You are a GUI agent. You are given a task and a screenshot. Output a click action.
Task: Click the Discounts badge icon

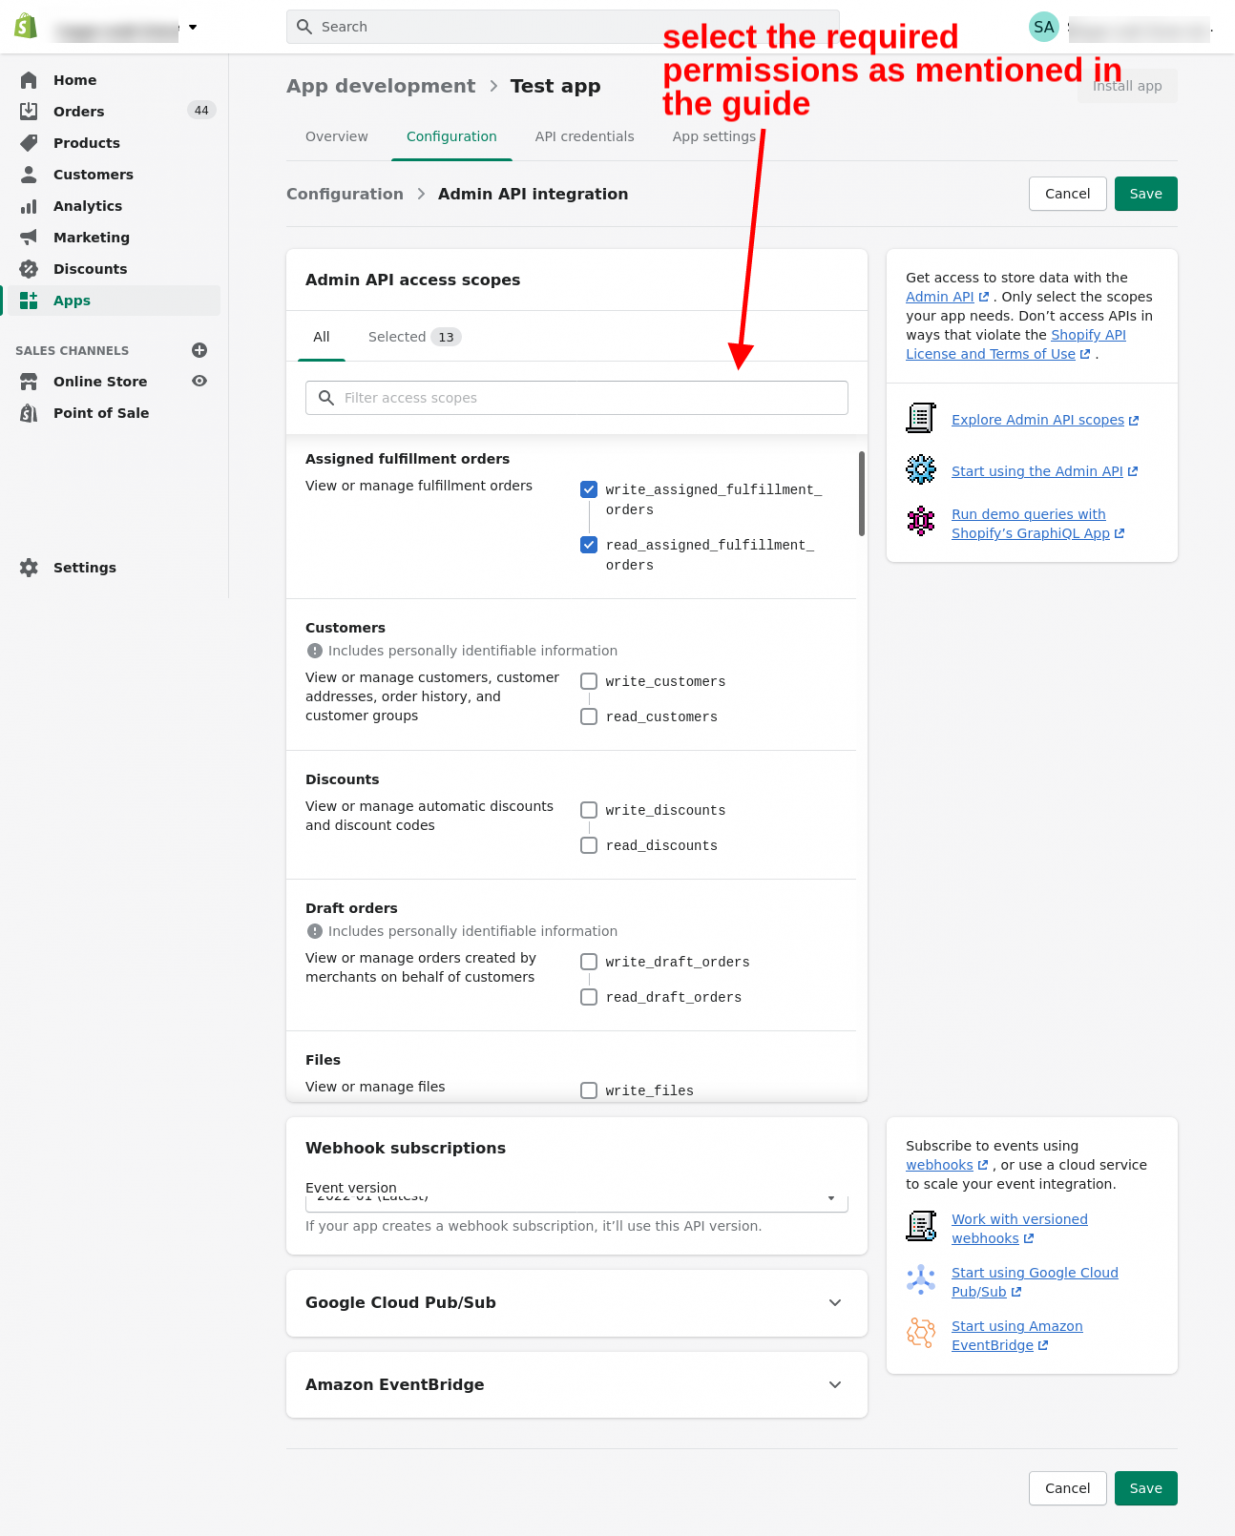(29, 269)
